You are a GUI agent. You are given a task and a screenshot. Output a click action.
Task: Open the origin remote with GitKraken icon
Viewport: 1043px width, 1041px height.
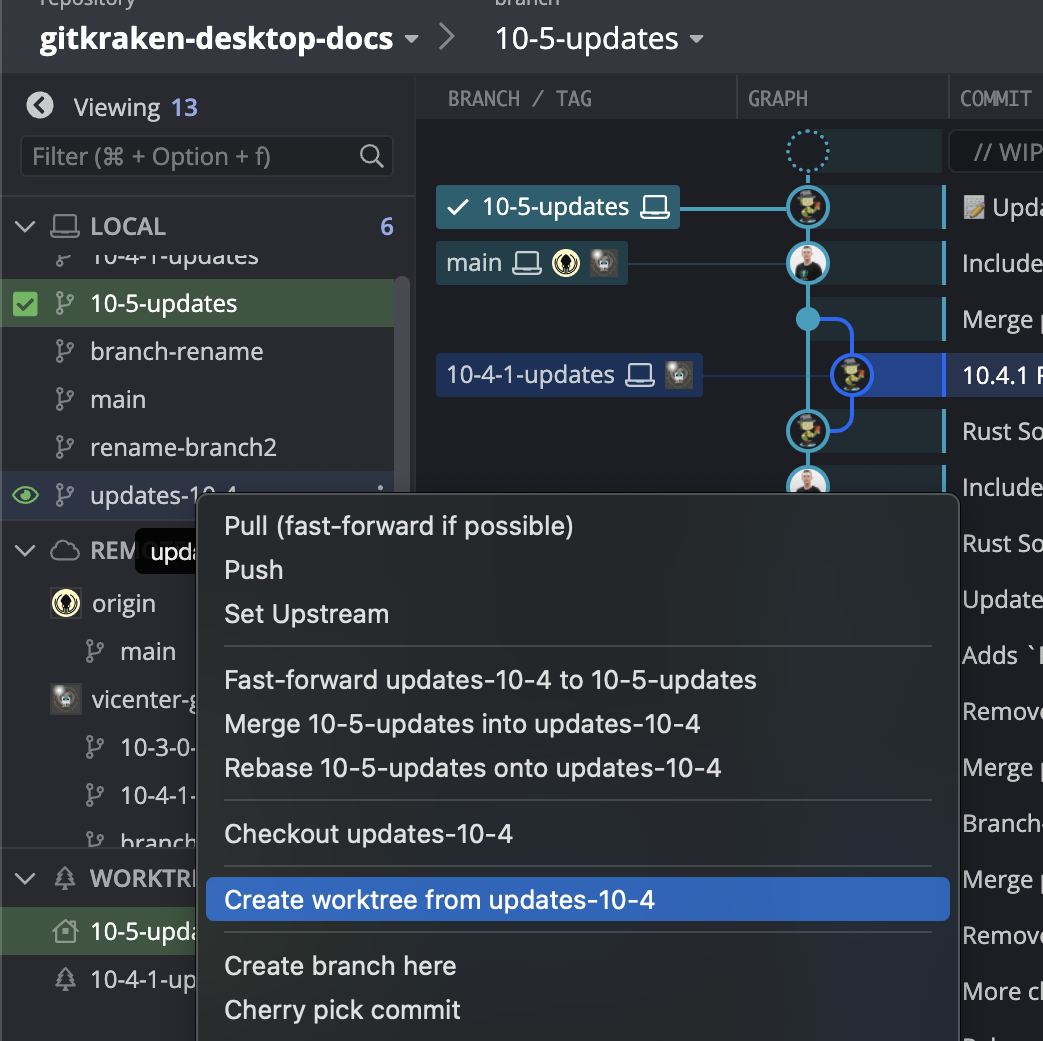(x=66, y=603)
